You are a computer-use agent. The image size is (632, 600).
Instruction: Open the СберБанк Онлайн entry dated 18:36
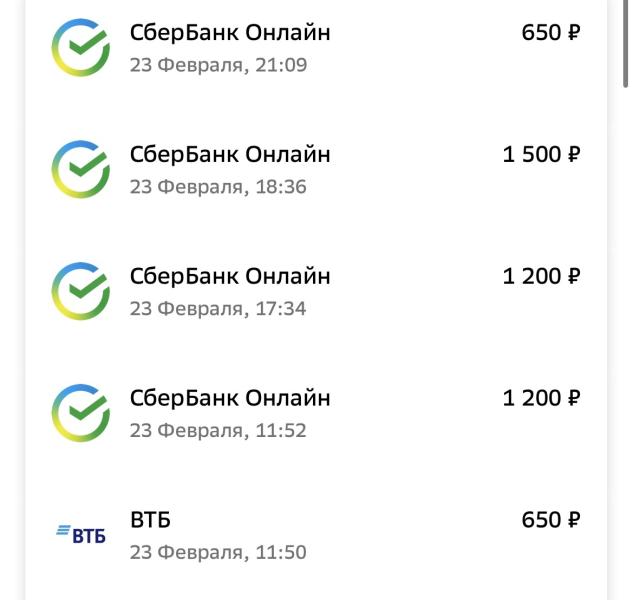[x=230, y=154]
